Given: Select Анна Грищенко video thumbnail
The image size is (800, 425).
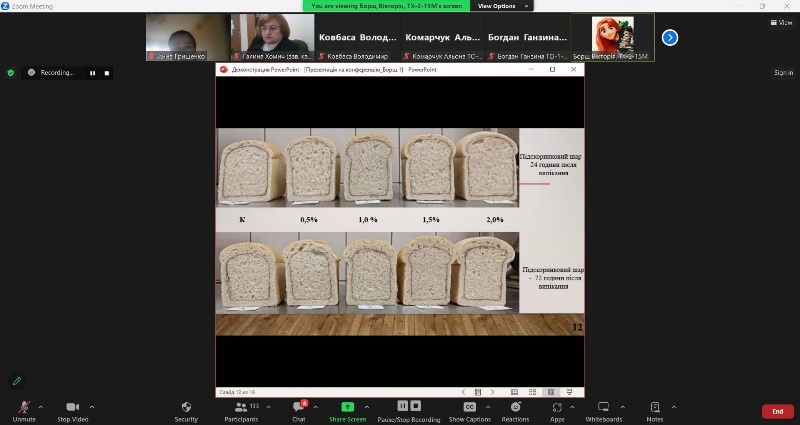Looking at the screenshot, I should click(x=188, y=37).
